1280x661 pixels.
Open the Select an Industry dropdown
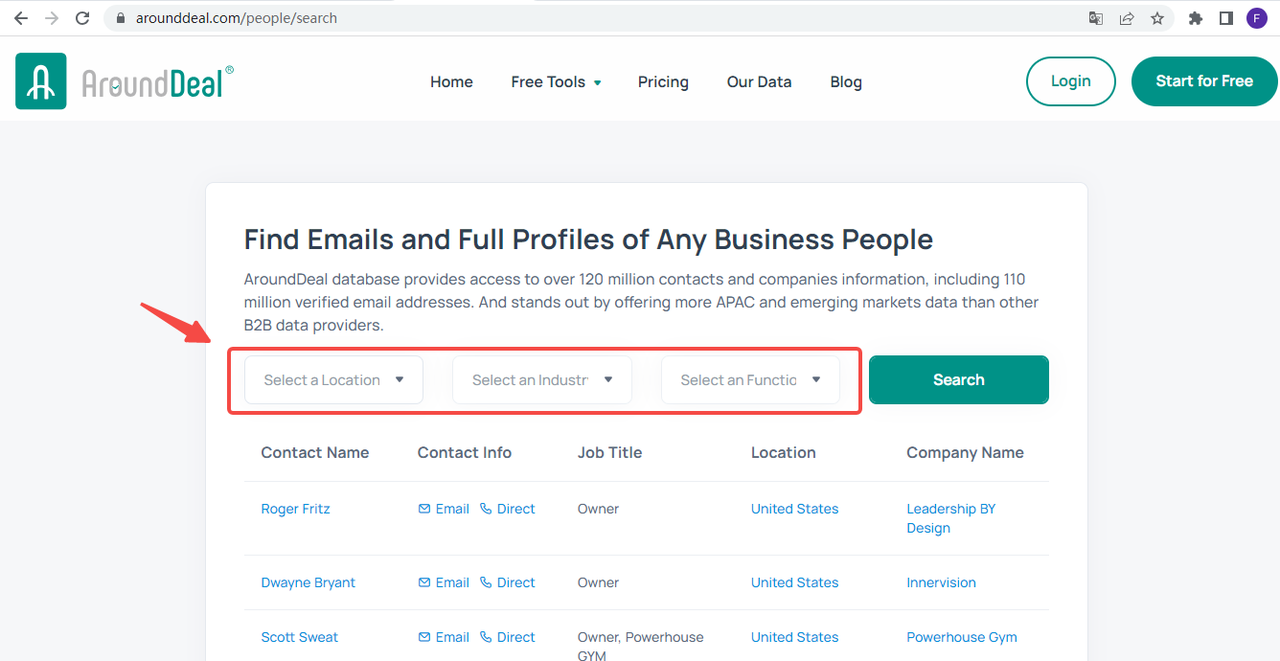point(542,380)
